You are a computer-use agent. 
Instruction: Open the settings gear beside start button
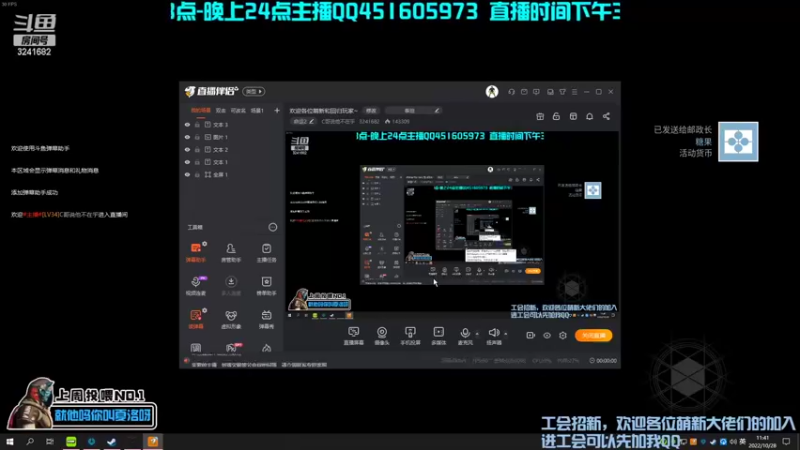(563, 335)
